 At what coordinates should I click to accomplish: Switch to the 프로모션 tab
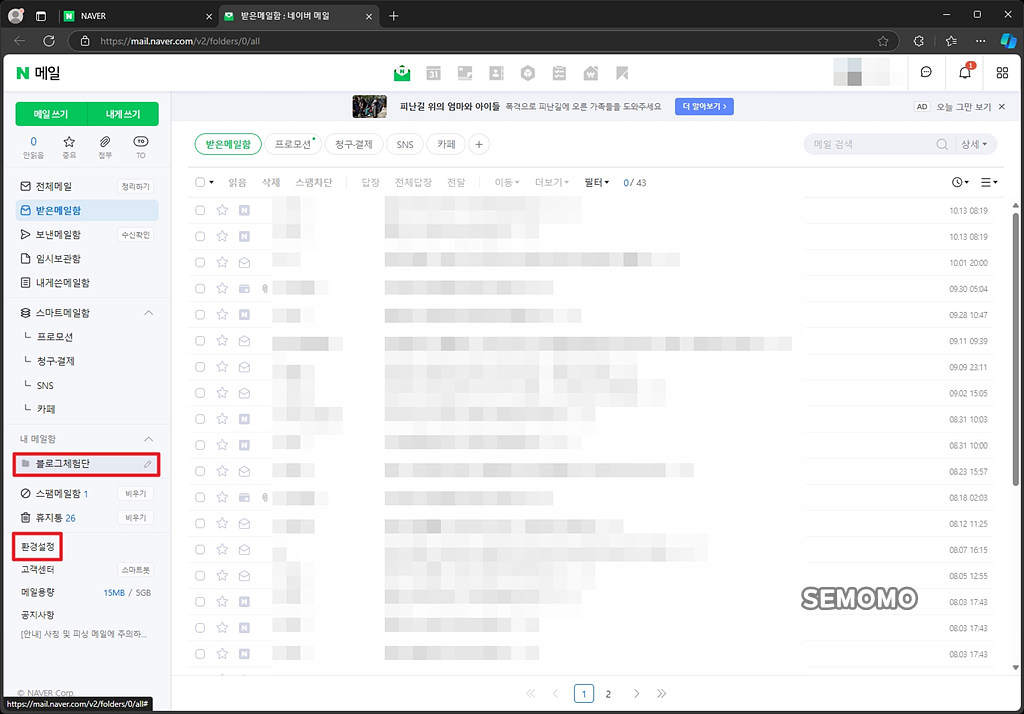[293, 144]
